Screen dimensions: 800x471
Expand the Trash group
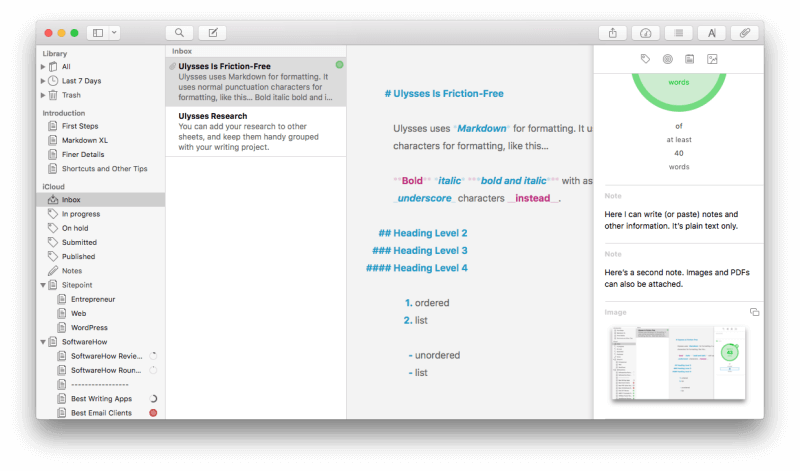pyautogui.click(x=43, y=95)
